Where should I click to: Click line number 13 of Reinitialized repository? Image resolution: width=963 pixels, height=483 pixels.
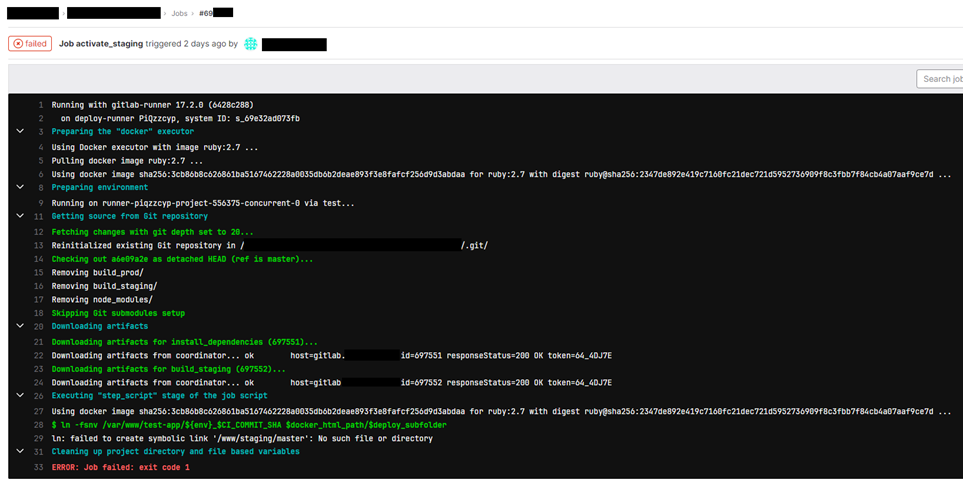39,245
